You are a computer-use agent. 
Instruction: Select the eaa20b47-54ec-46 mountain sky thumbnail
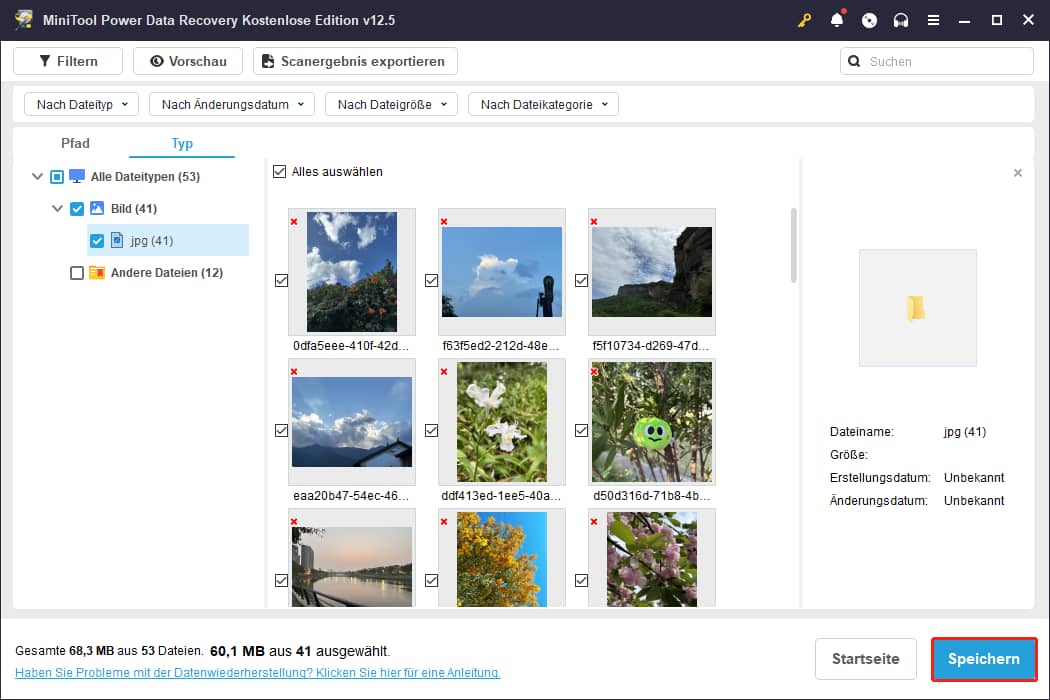click(x=352, y=422)
